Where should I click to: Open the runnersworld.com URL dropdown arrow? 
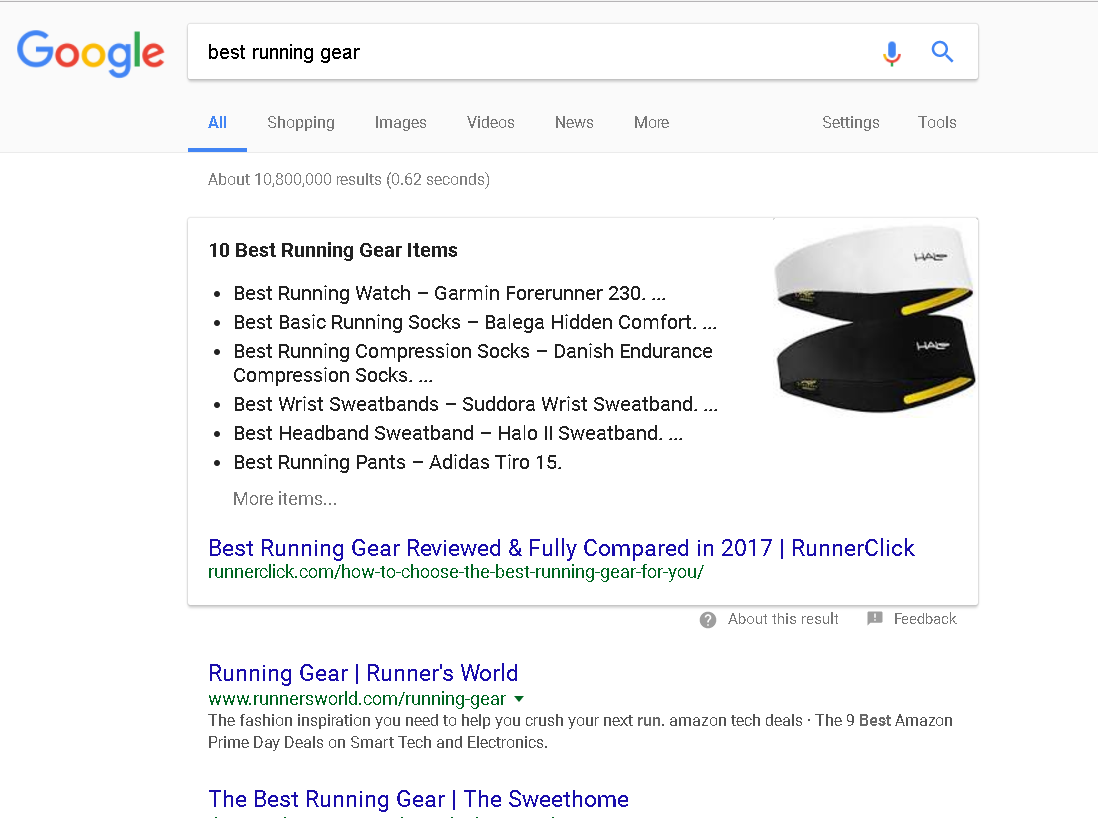[x=519, y=699]
